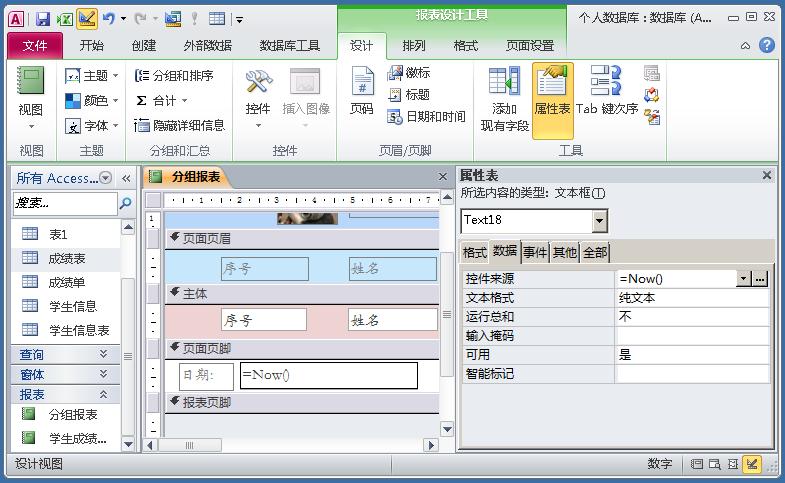
Task: Open the 文件 File tab
Action: (x=35, y=46)
